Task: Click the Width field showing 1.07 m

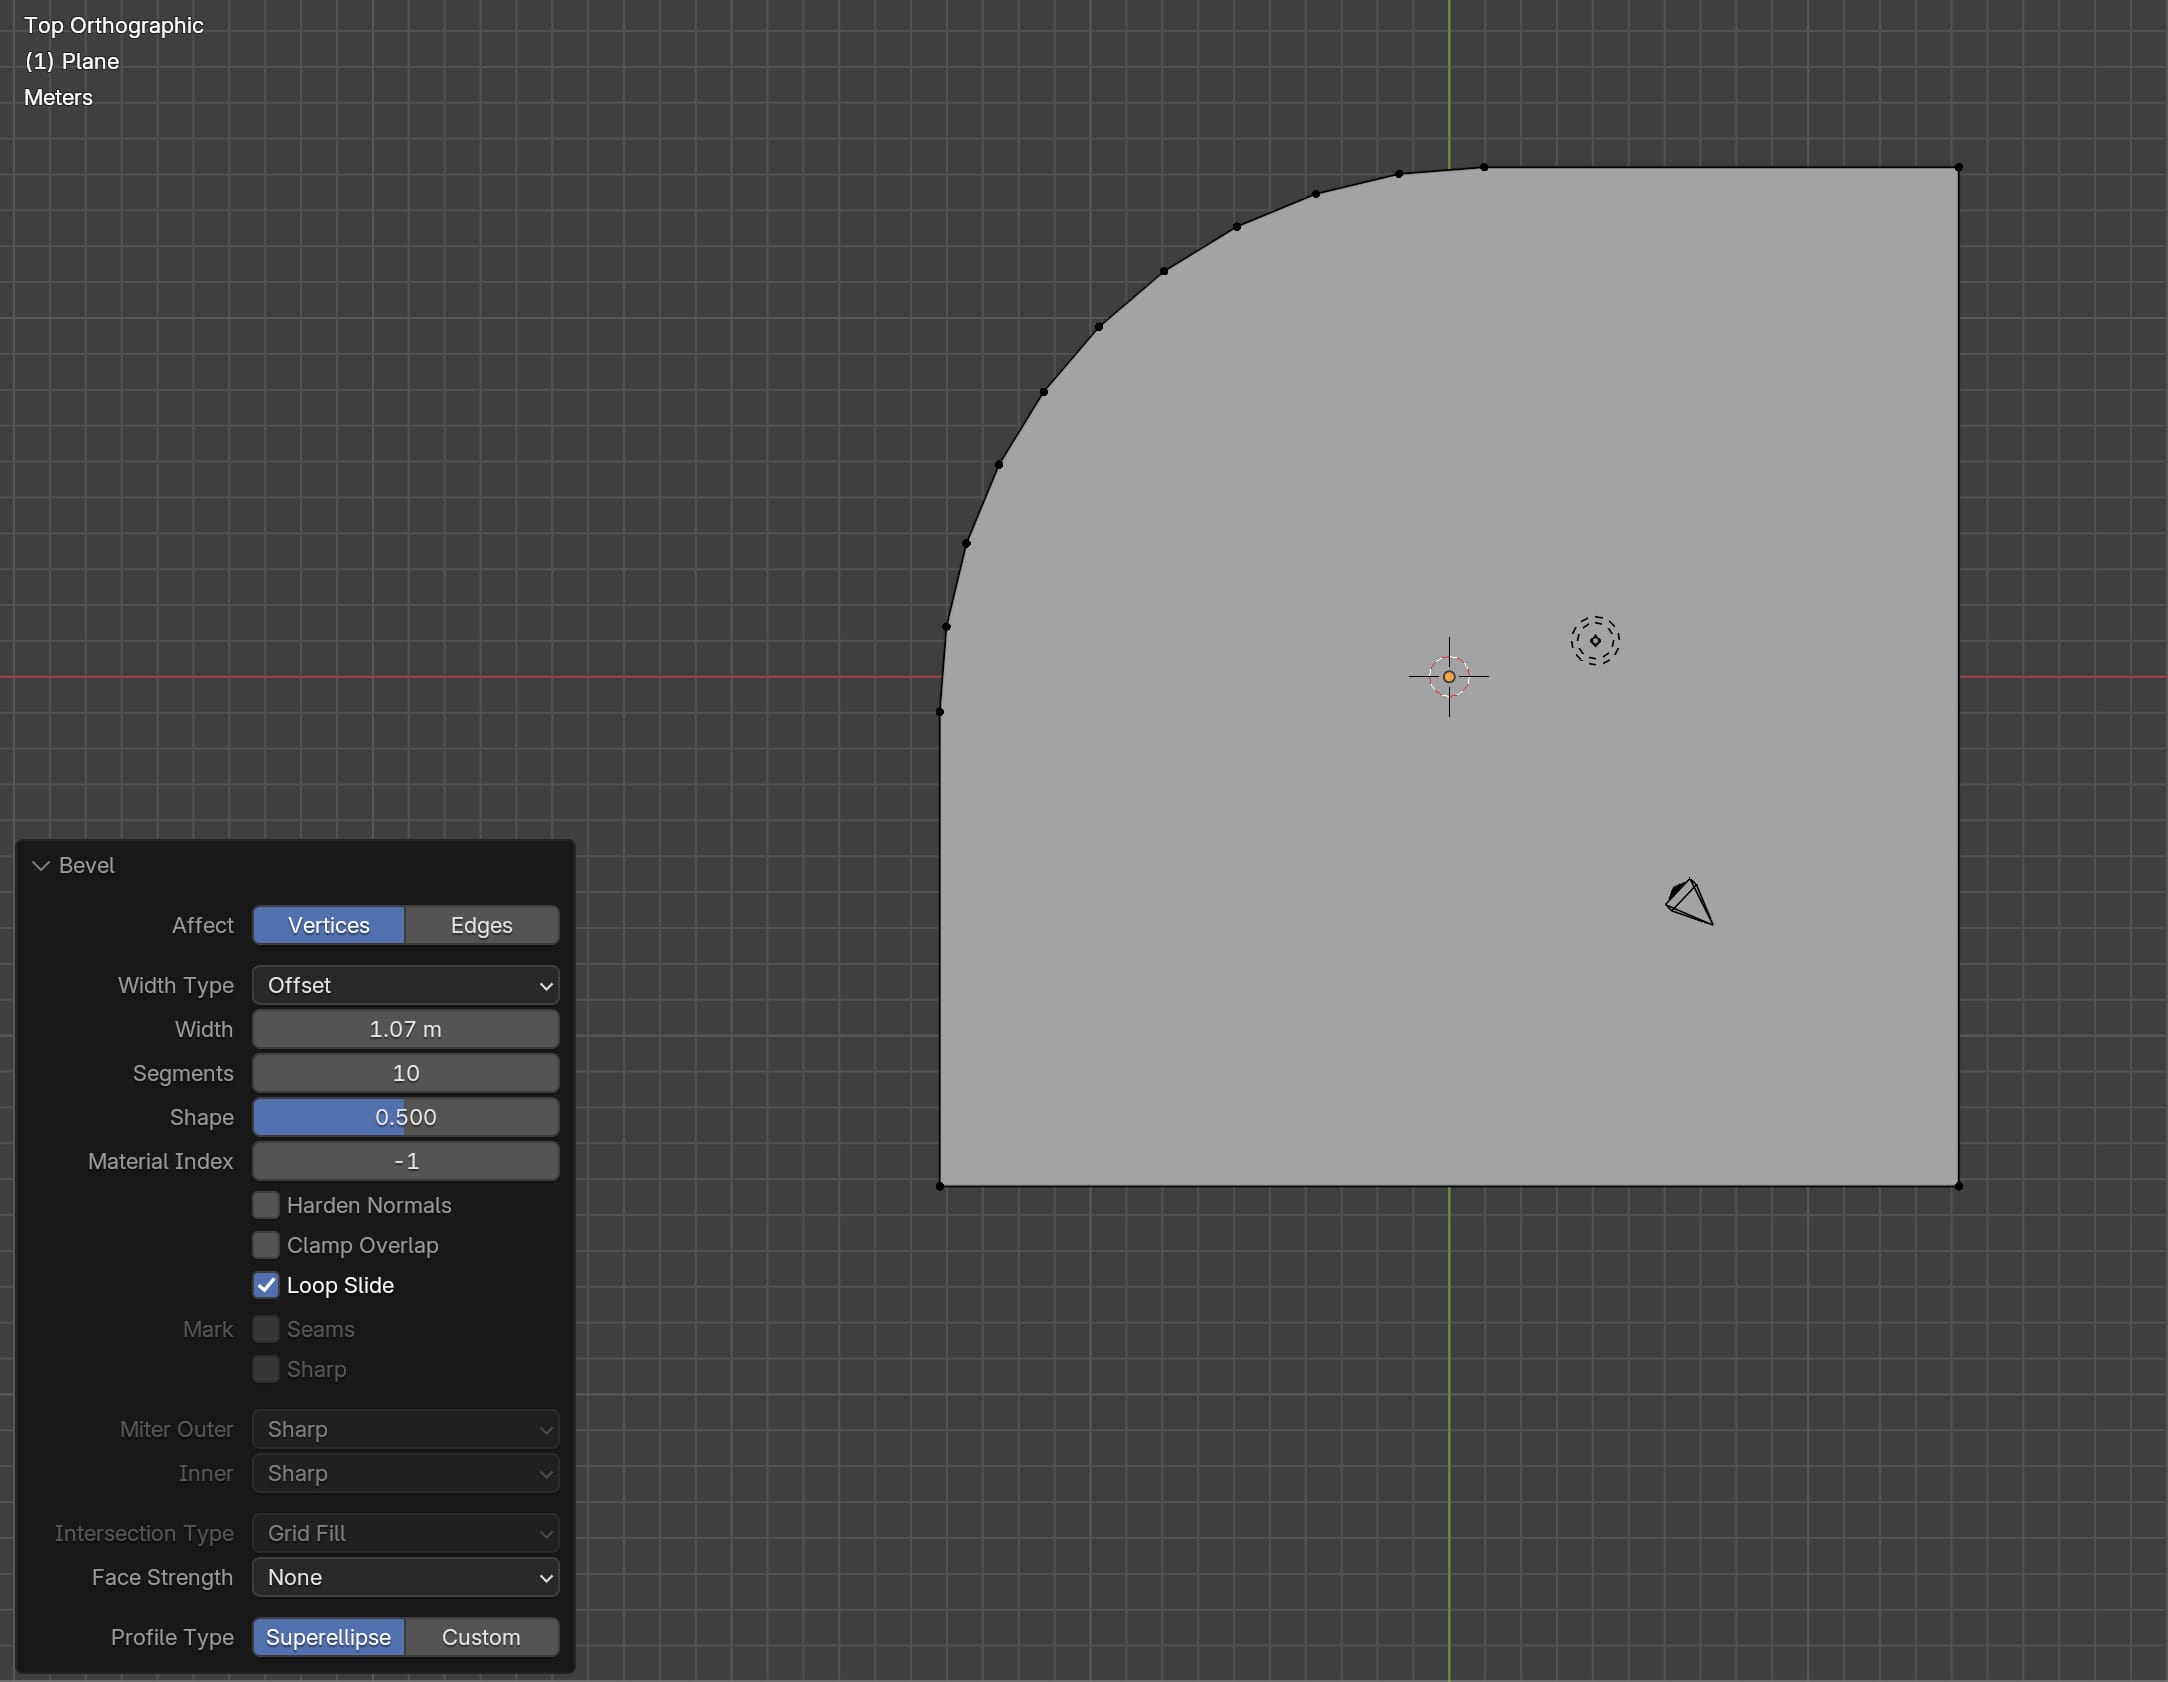Action: click(406, 1029)
